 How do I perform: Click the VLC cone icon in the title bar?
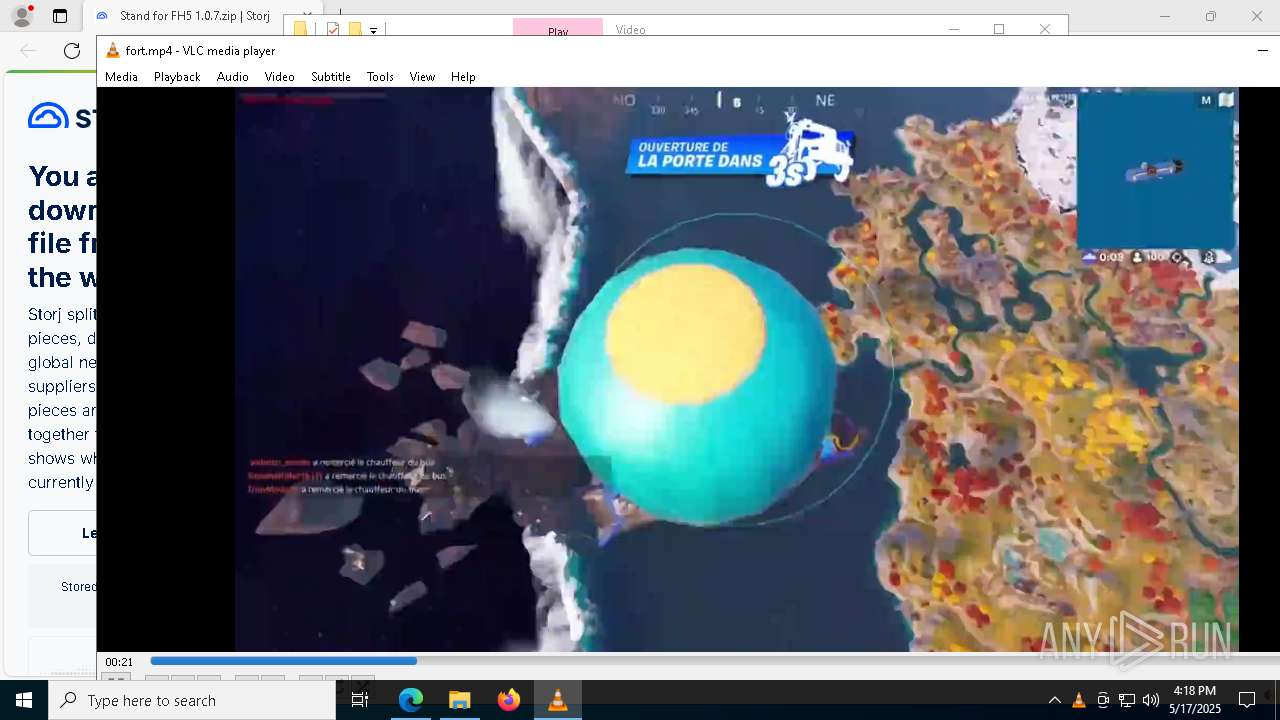(x=113, y=50)
